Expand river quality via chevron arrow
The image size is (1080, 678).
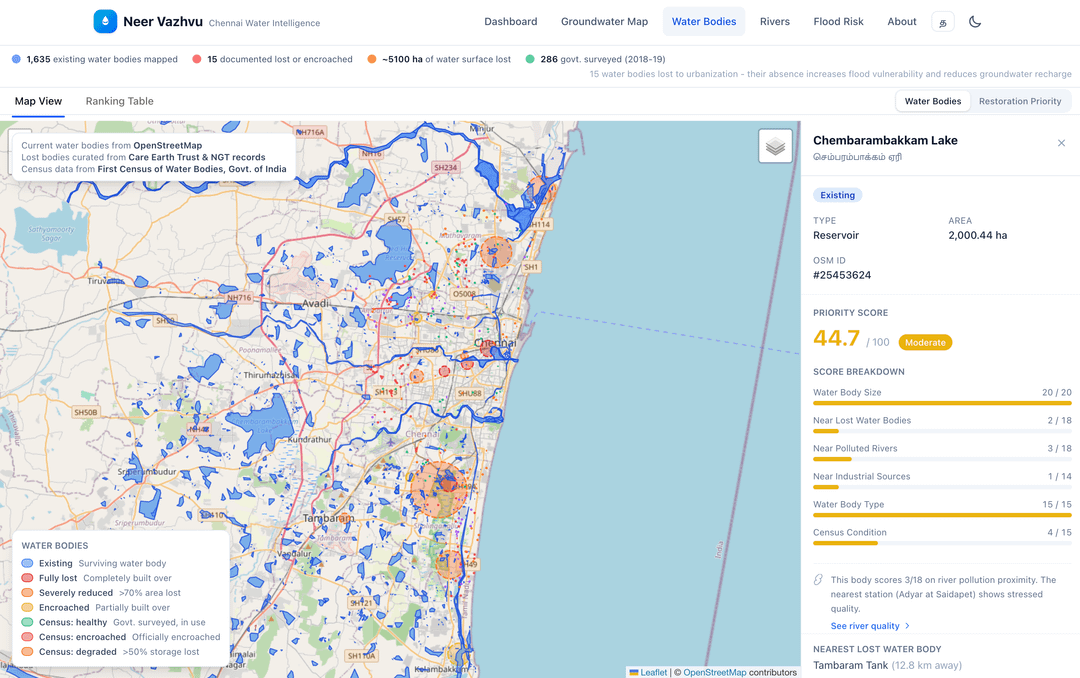907,626
